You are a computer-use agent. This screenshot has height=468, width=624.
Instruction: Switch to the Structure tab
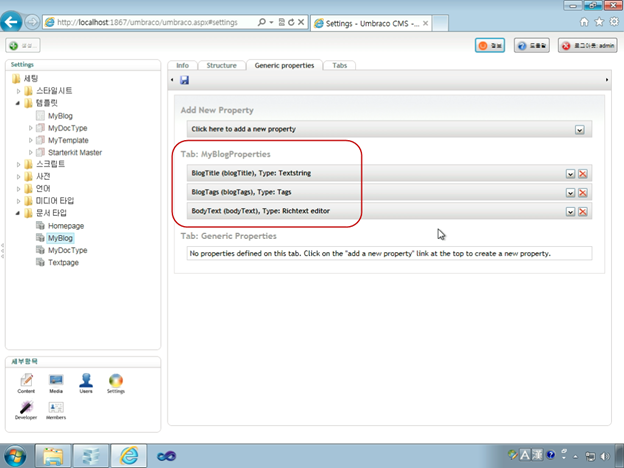tap(221, 65)
